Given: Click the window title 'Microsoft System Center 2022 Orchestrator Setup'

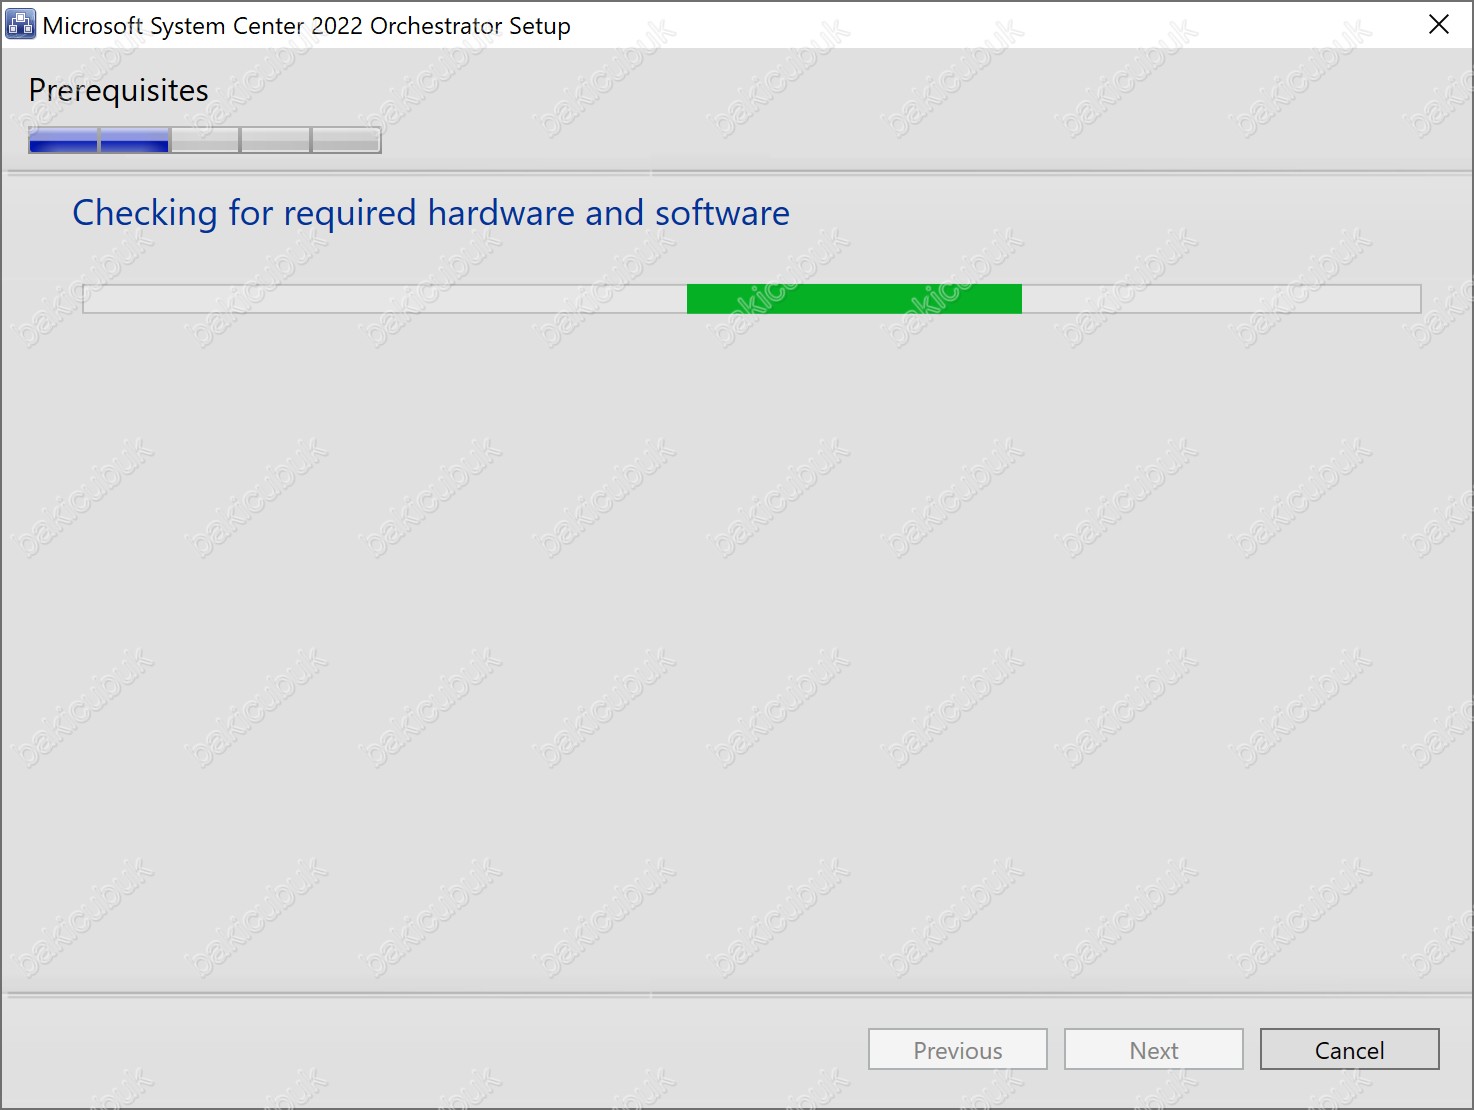Looking at the screenshot, I should point(306,26).
